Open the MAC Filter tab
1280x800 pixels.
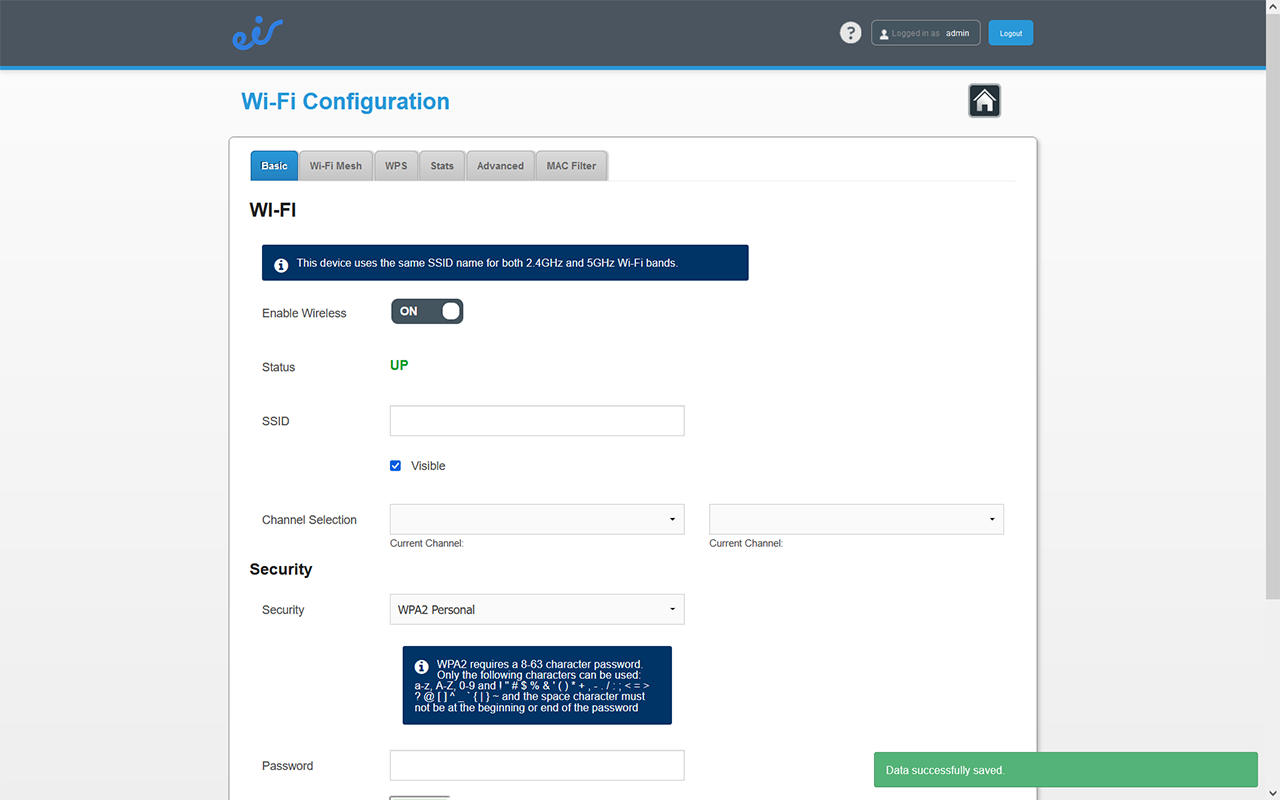click(571, 166)
